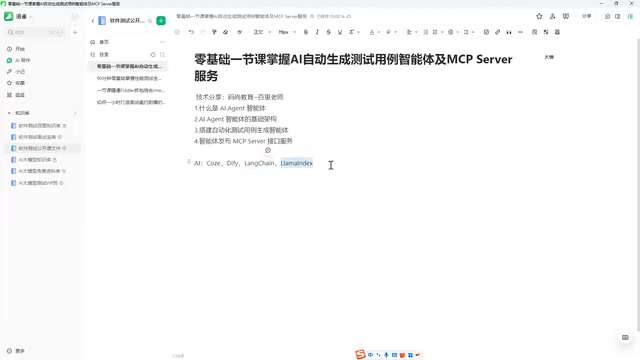
Task: Click the insert card icon at toolbar start
Action: (177, 32)
